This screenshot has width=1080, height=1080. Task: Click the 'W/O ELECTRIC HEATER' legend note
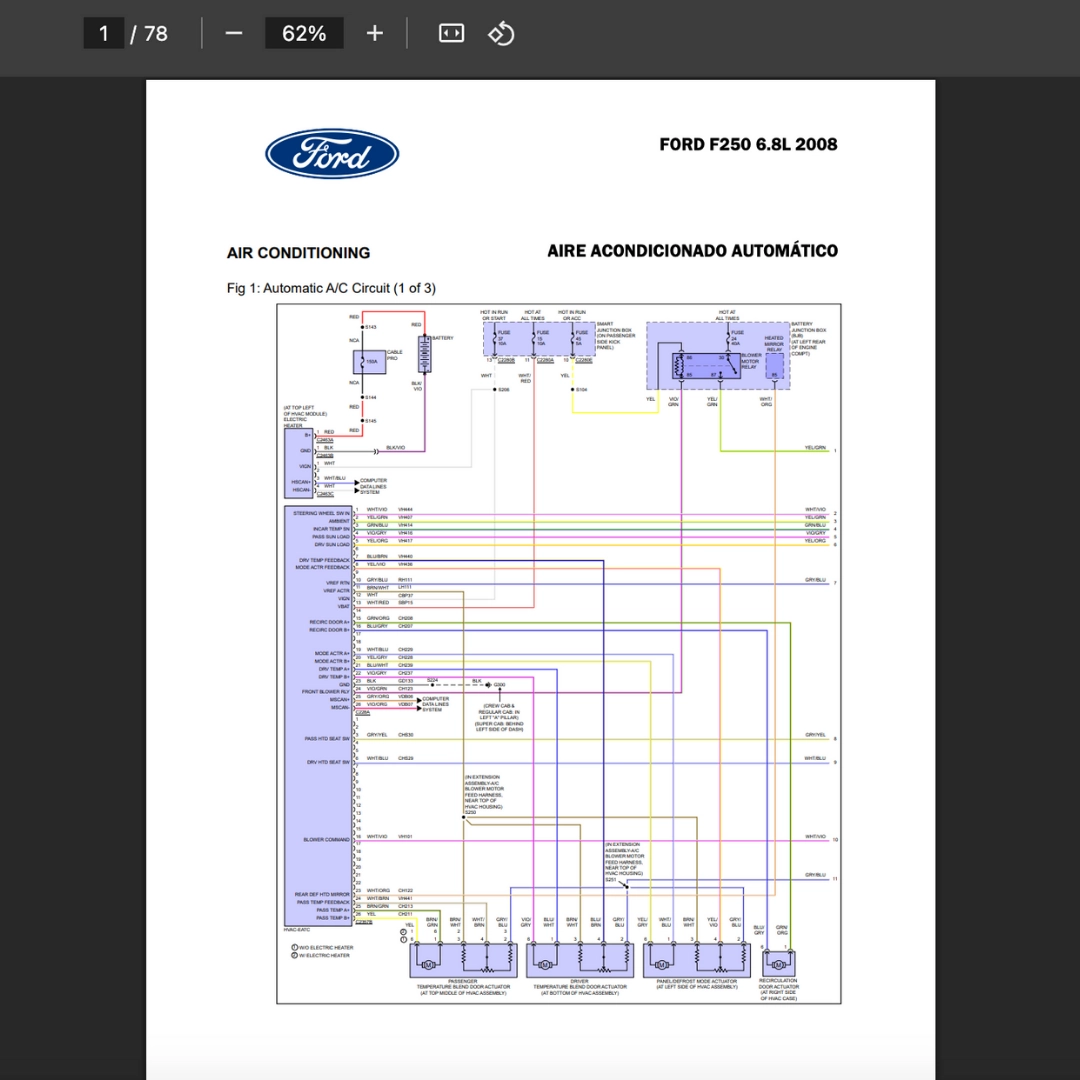(x=322, y=948)
